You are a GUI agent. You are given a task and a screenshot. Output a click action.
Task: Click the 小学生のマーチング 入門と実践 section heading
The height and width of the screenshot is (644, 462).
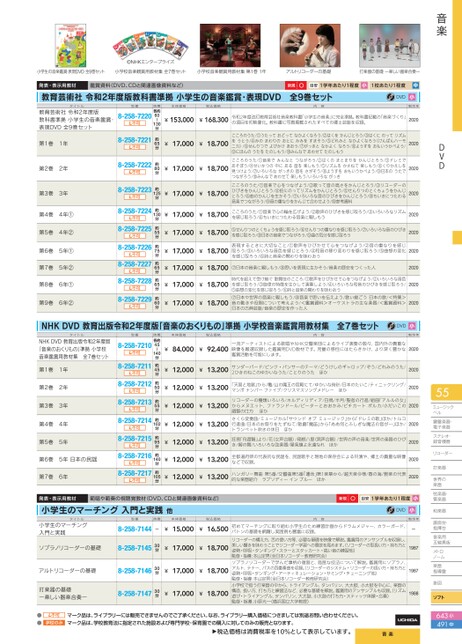point(102,511)
